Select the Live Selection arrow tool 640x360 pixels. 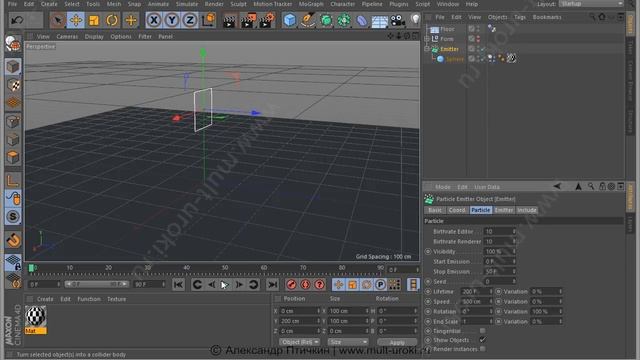point(58,20)
